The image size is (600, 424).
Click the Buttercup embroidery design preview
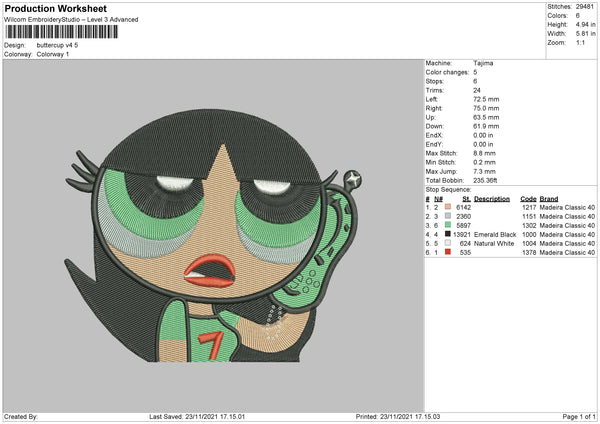(x=214, y=236)
